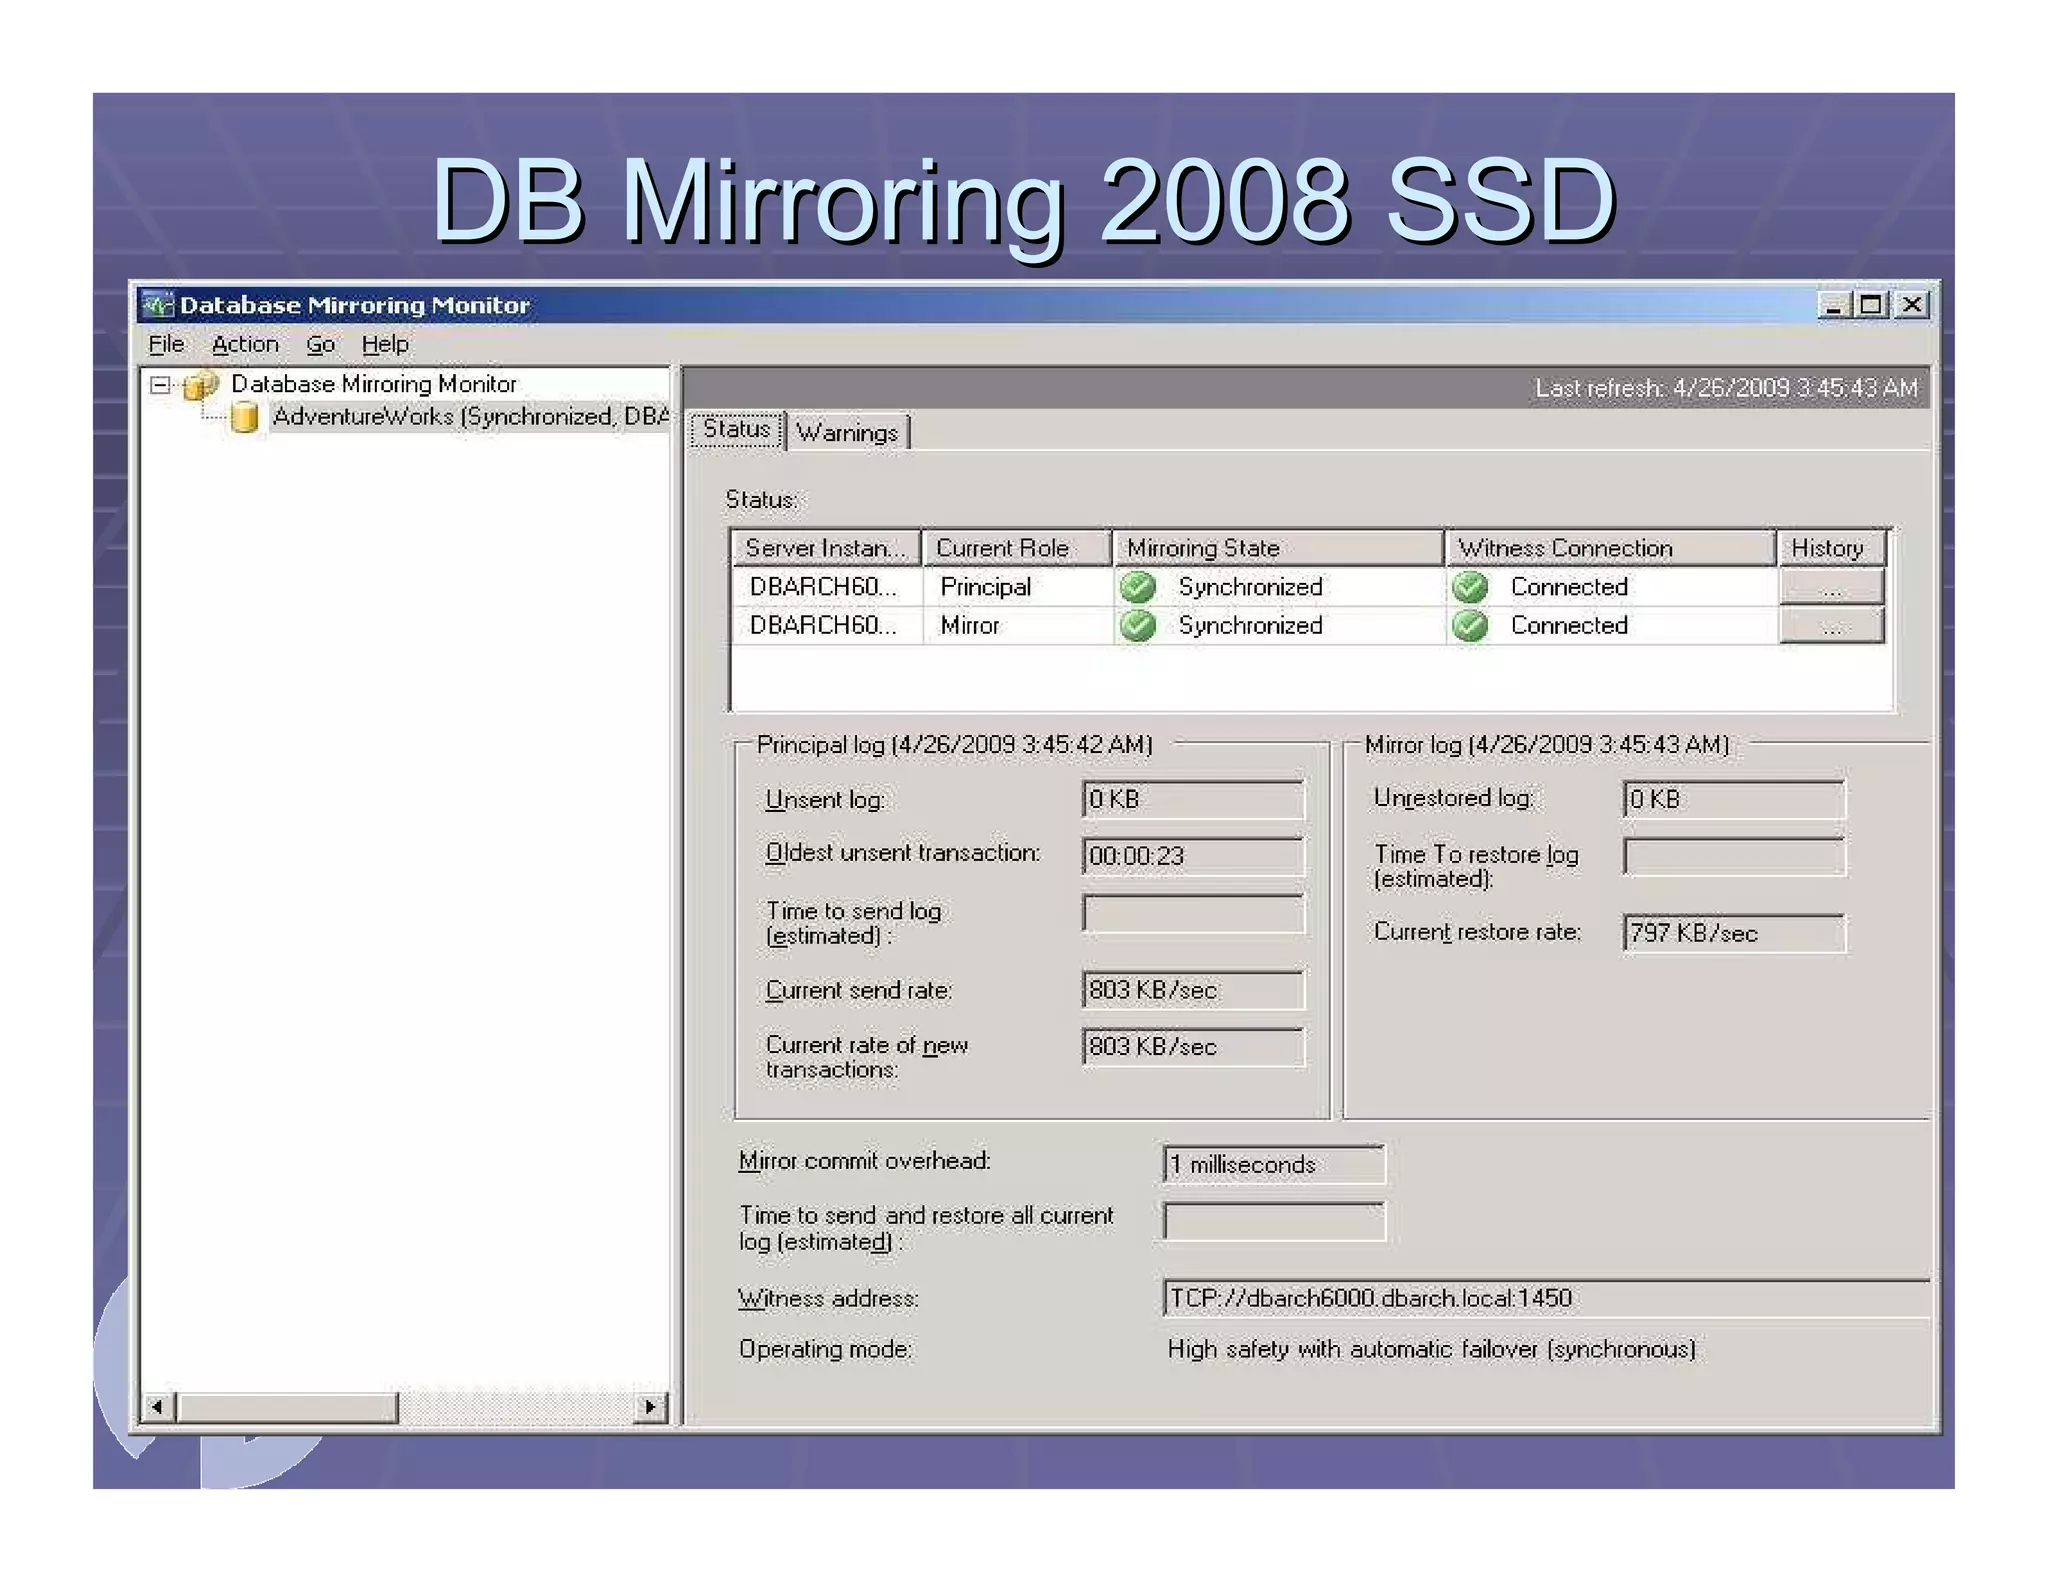The height and width of the screenshot is (1582, 2048).
Task: Click the green Connected check icon in Principal row
Action: [1470, 587]
